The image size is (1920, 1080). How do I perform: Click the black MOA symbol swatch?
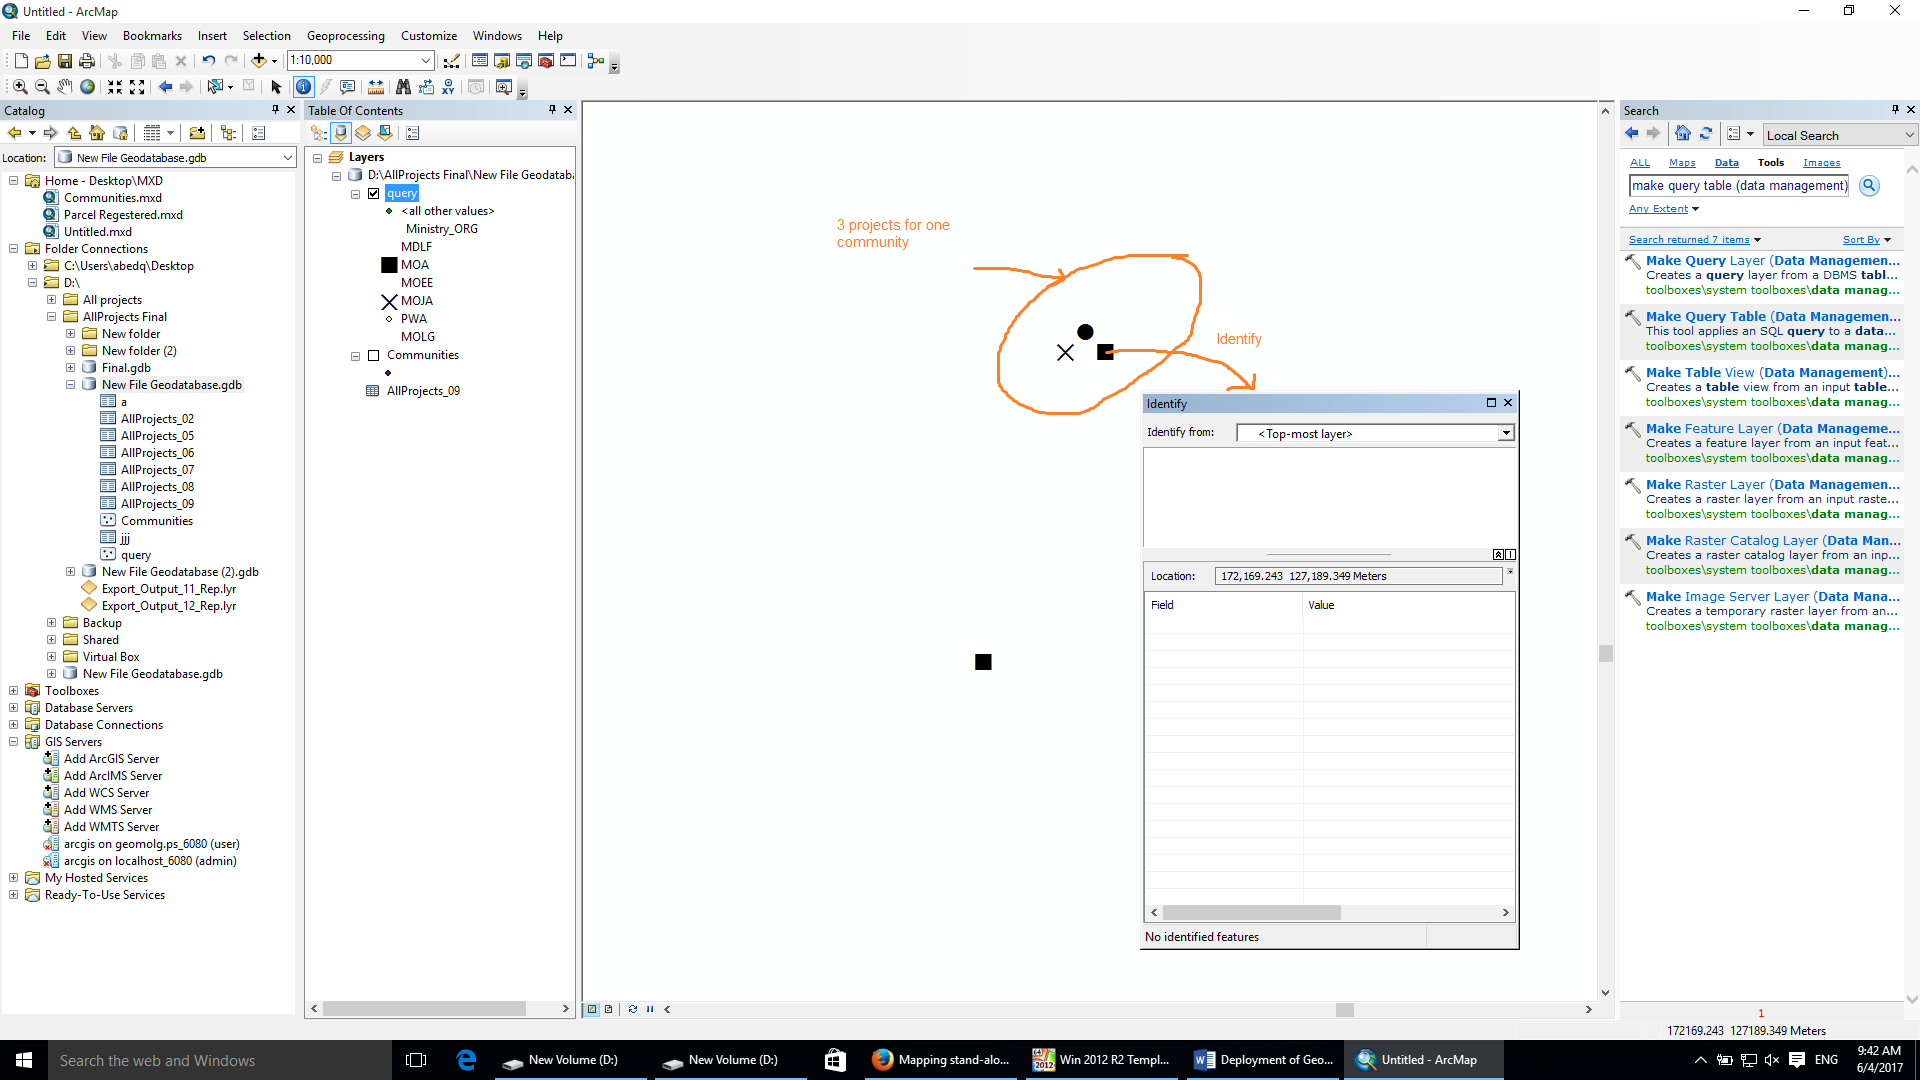[389, 265]
